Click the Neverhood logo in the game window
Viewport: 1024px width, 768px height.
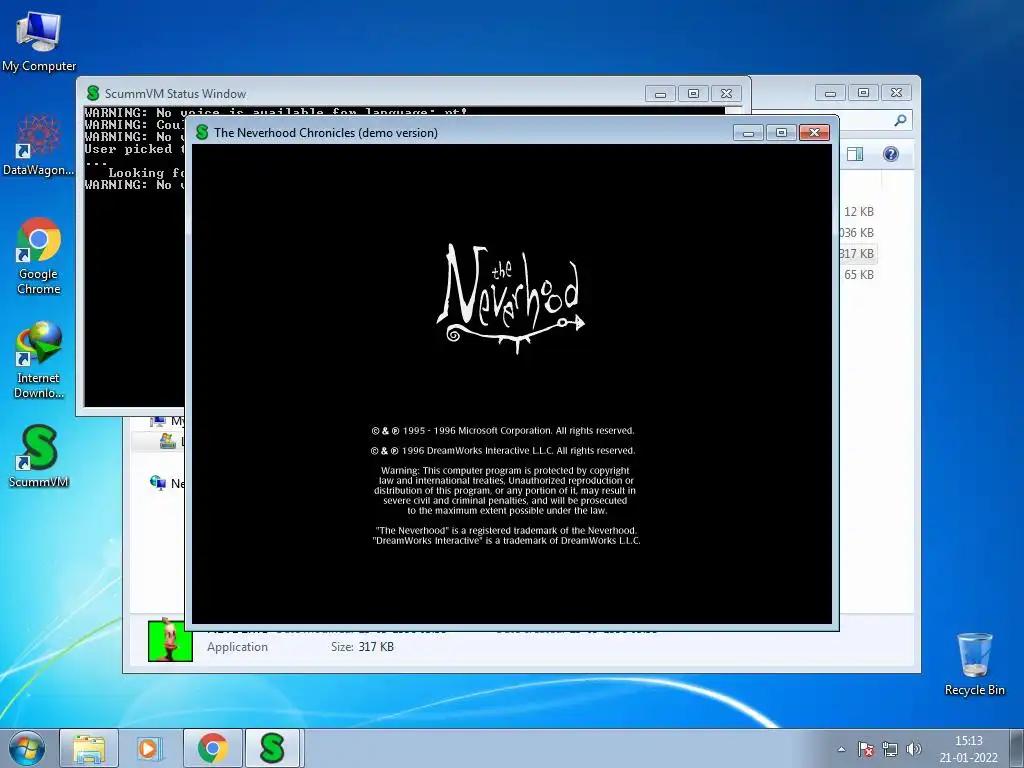(511, 298)
